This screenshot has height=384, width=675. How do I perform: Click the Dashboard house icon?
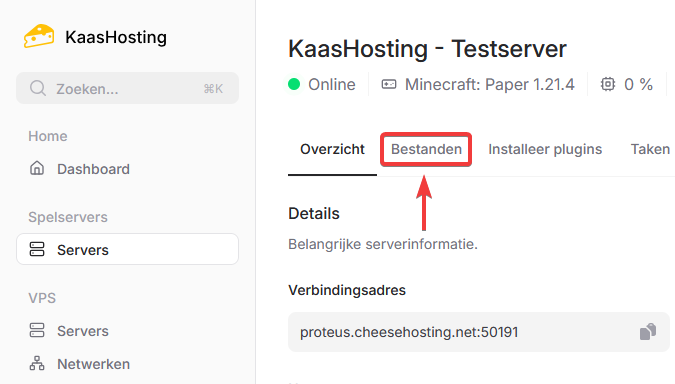(37, 168)
